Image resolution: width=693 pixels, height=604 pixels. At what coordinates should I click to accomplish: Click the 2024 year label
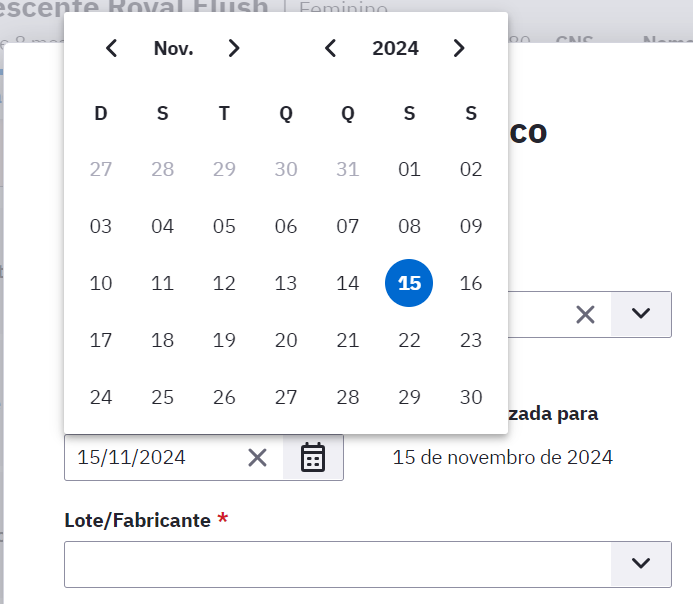395,48
